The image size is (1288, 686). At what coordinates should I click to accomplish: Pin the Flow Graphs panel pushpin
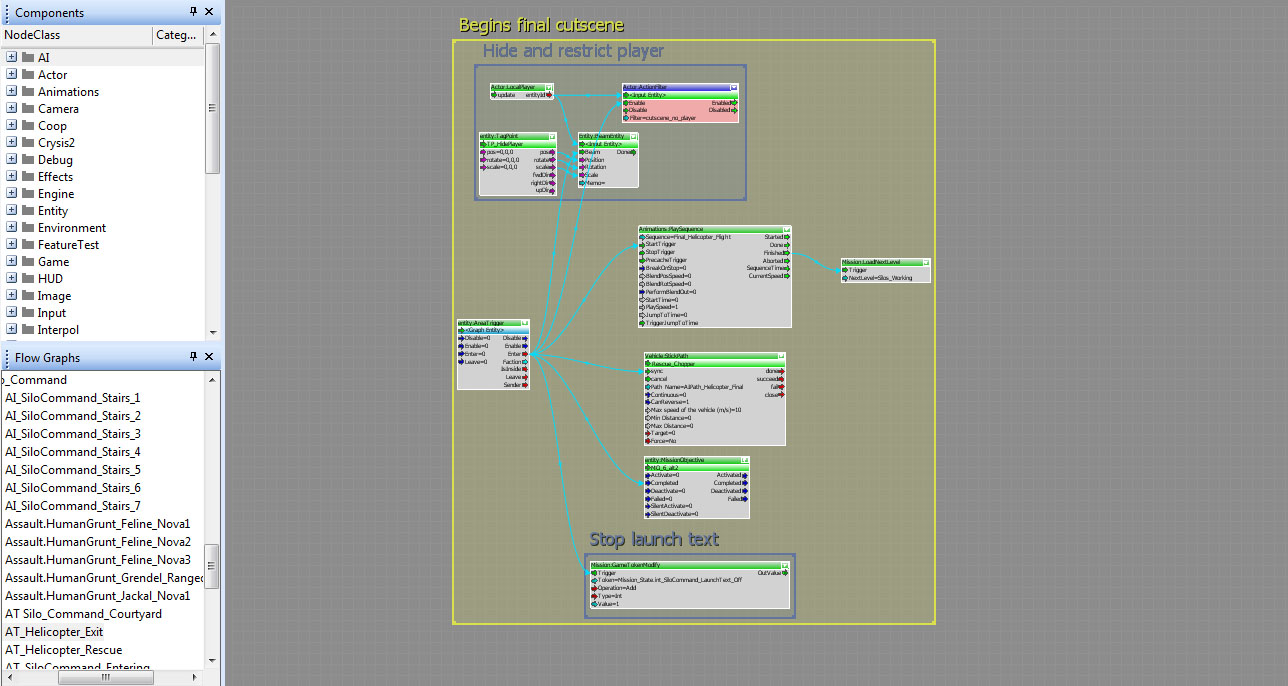click(193, 357)
